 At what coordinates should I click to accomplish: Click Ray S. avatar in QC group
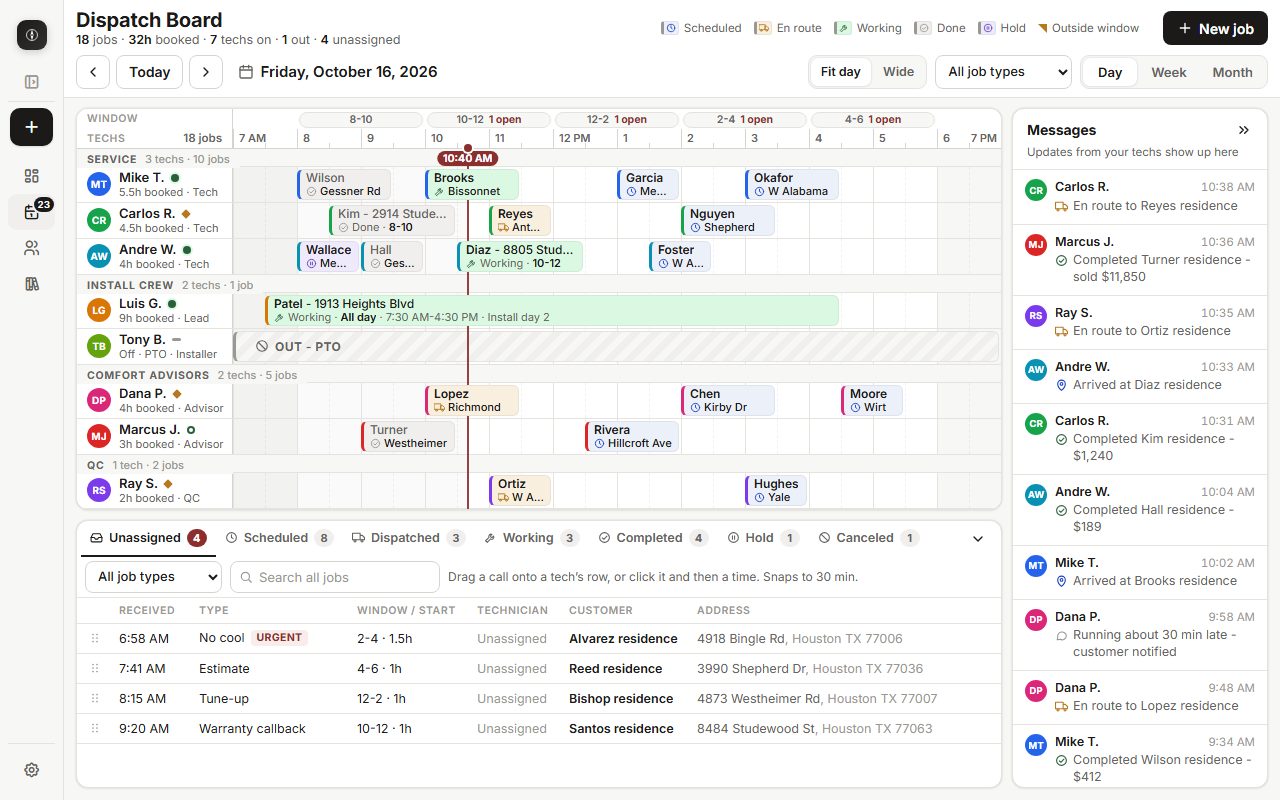[x=99, y=490]
